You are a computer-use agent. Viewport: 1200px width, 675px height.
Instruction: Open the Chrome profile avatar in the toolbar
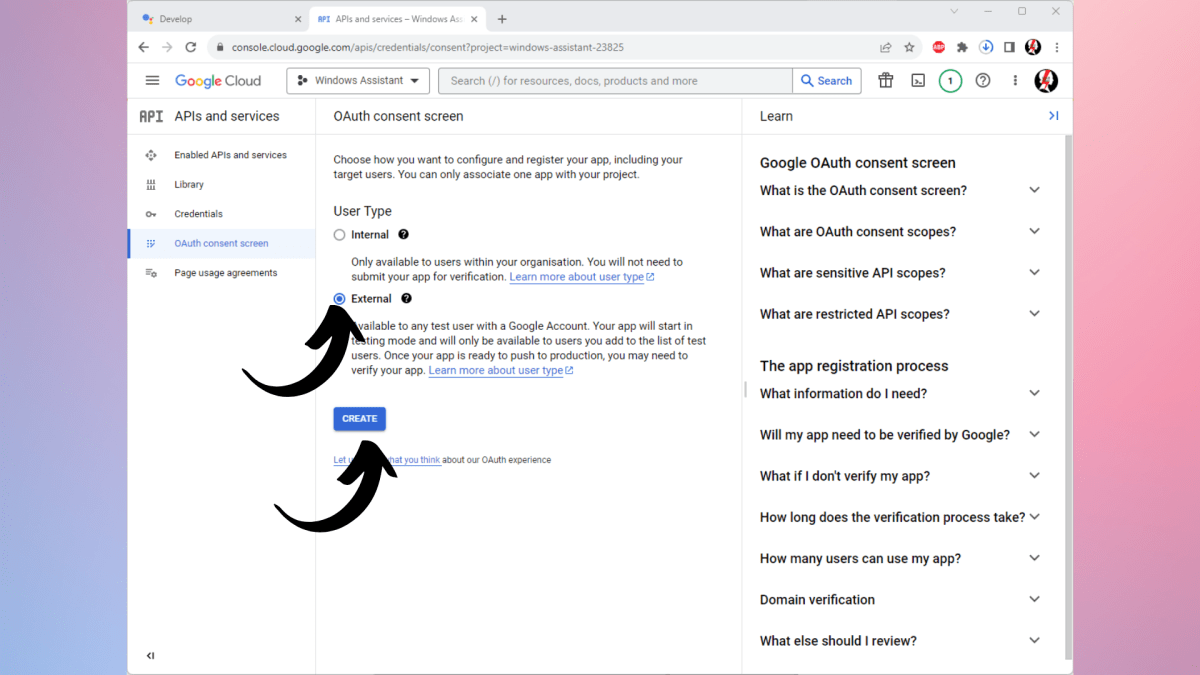click(1033, 47)
